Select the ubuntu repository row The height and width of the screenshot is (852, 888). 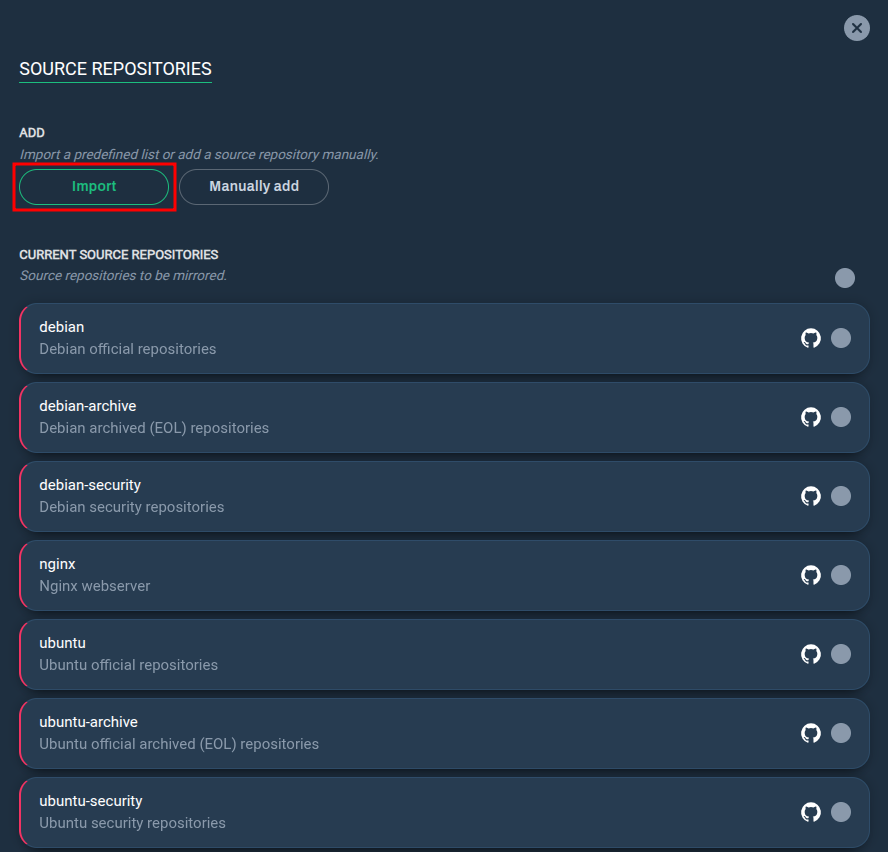pyautogui.click(x=445, y=654)
